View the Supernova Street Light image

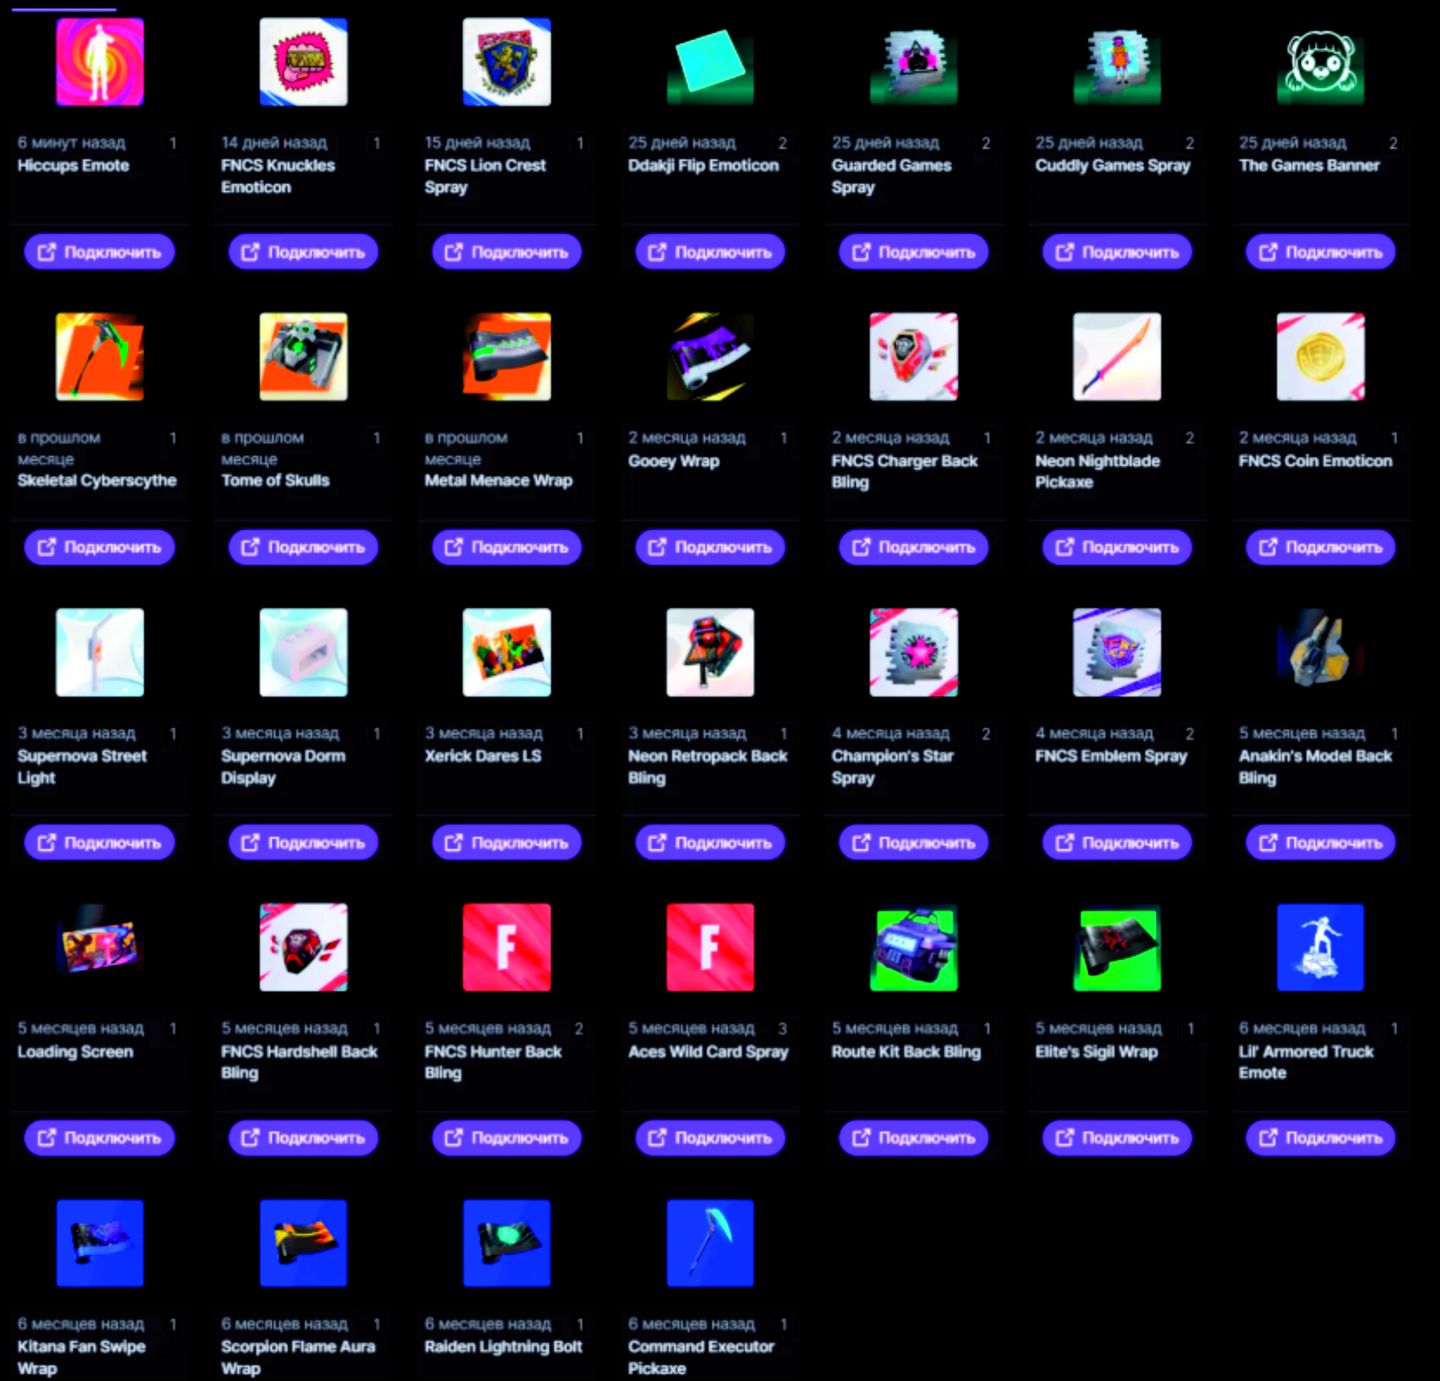(100, 652)
